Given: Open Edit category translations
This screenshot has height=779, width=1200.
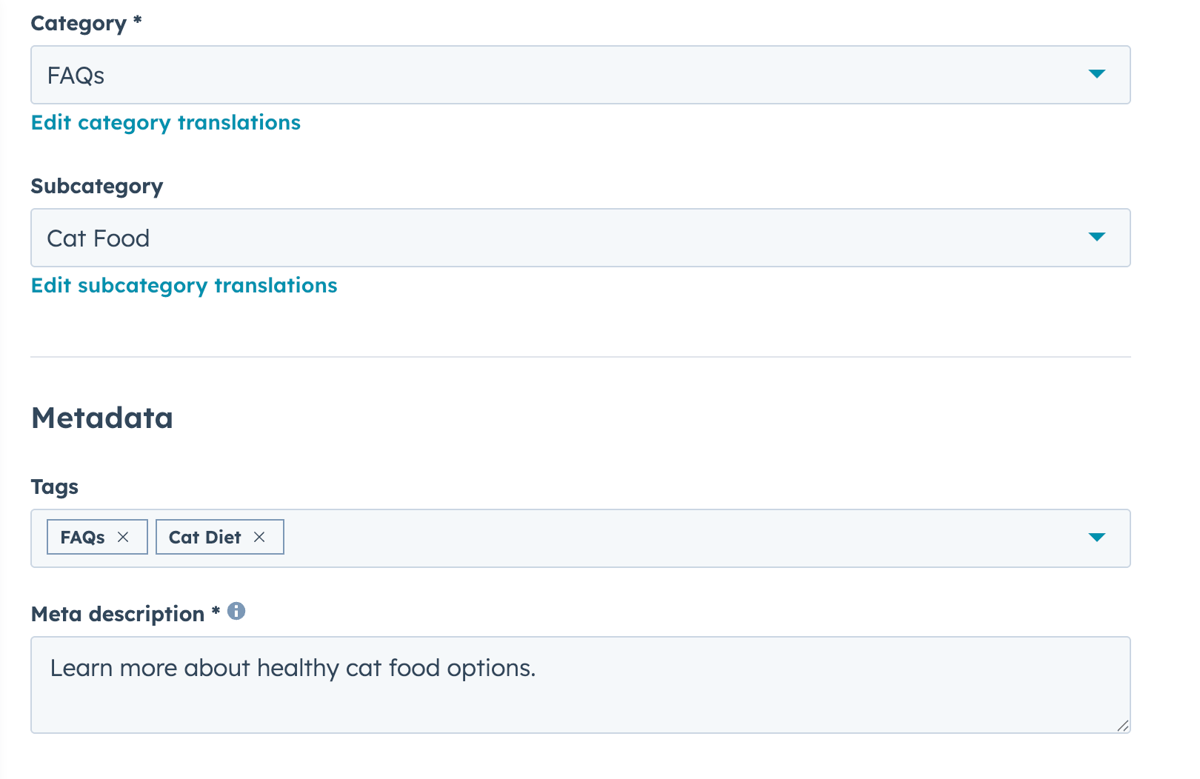Looking at the screenshot, I should pyautogui.click(x=165, y=122).
